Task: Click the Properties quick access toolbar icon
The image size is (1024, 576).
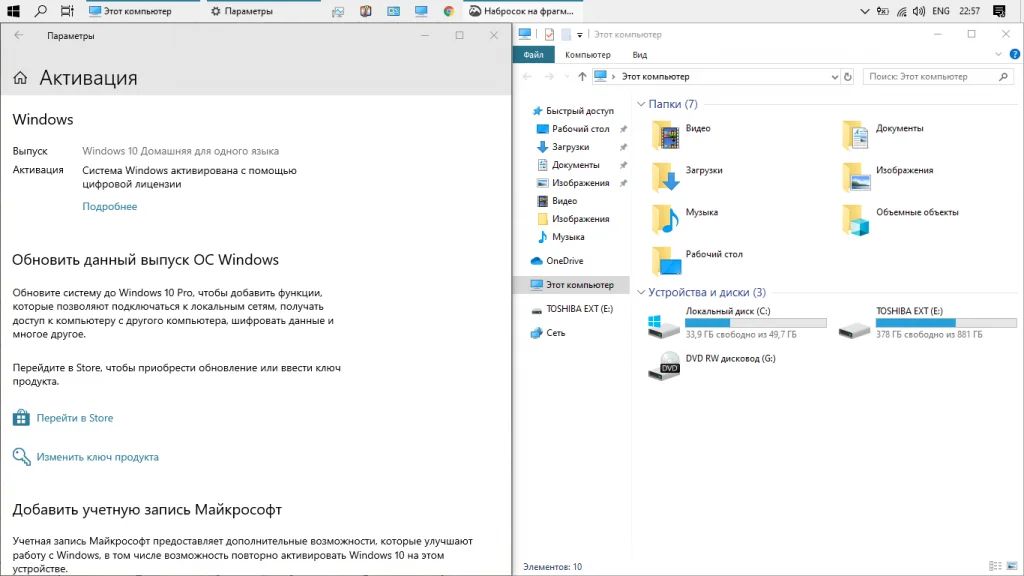Action: click(549, 34)
